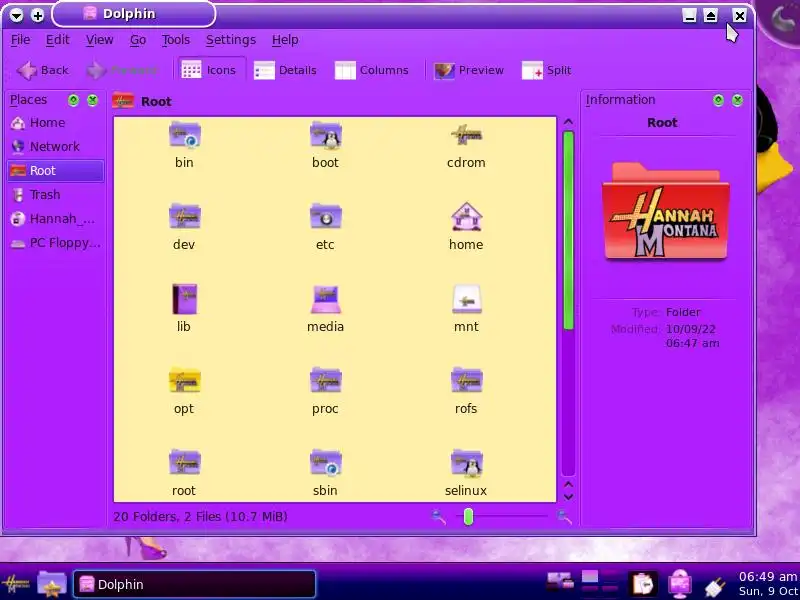Toggle the Preview option
The width and height of the screenshot is (800, 600).
[x=469, y=70]
